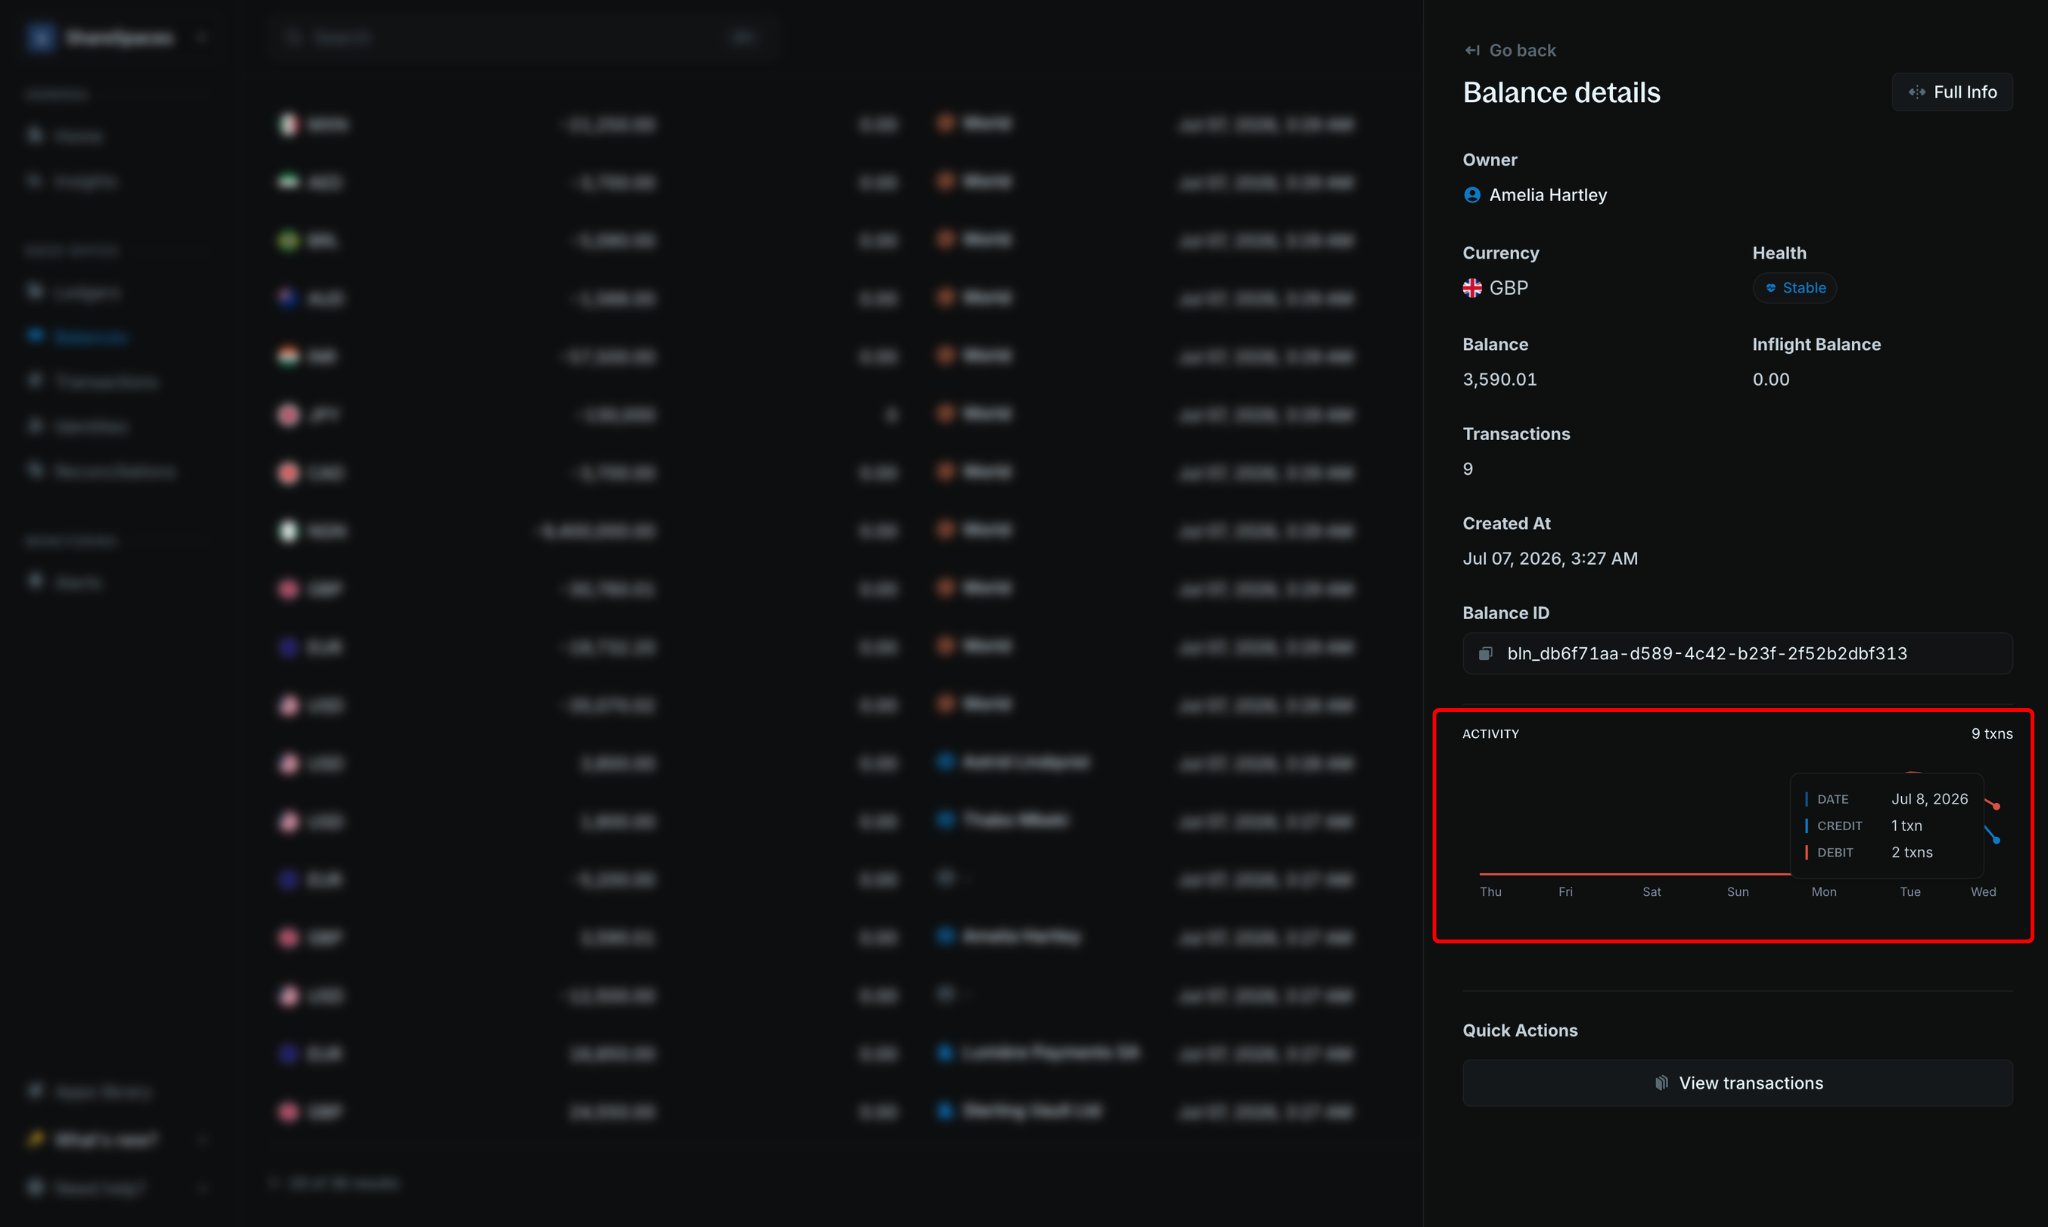Click the Balance ID bln_db6f71aa field
Screen dimensions: 2048x1227
pyautogui.click(x=1737, y=653)
